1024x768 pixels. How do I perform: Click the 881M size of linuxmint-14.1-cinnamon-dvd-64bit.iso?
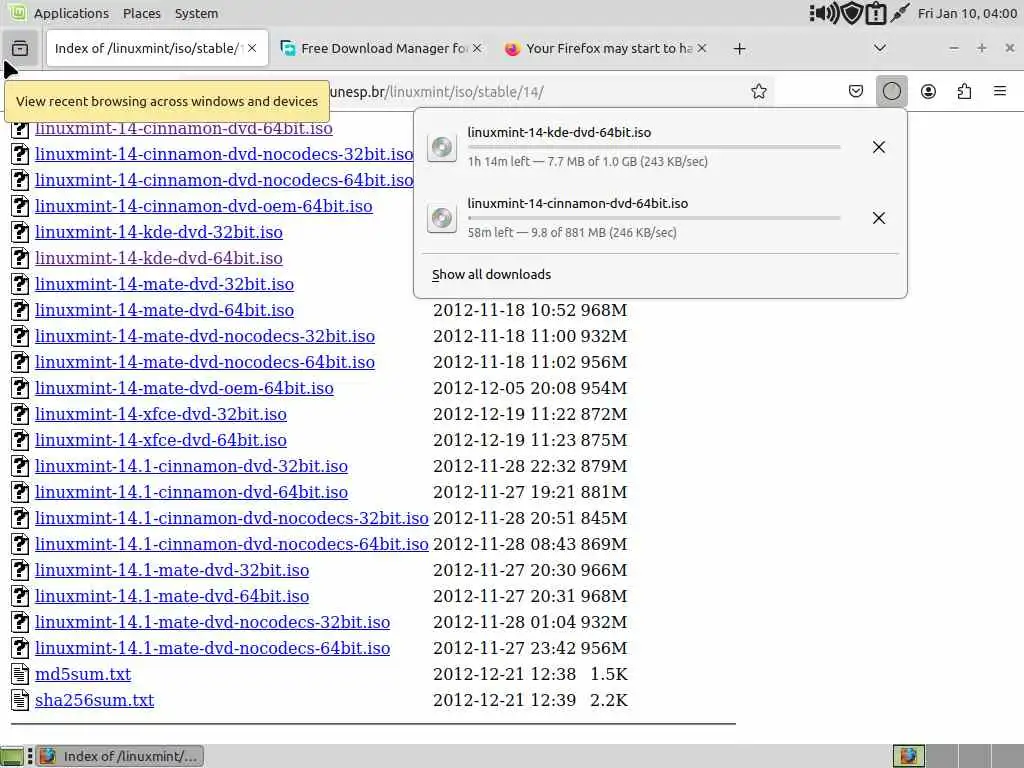(x=604, y=492)
